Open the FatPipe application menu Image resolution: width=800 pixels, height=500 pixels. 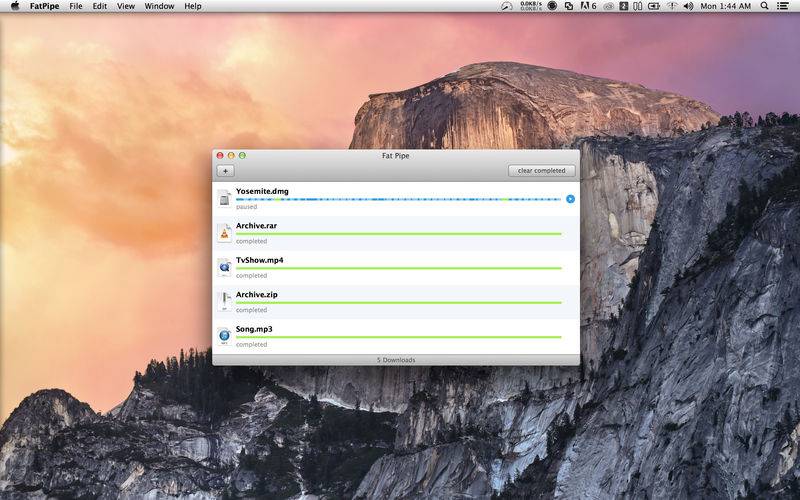pos(44,6)
